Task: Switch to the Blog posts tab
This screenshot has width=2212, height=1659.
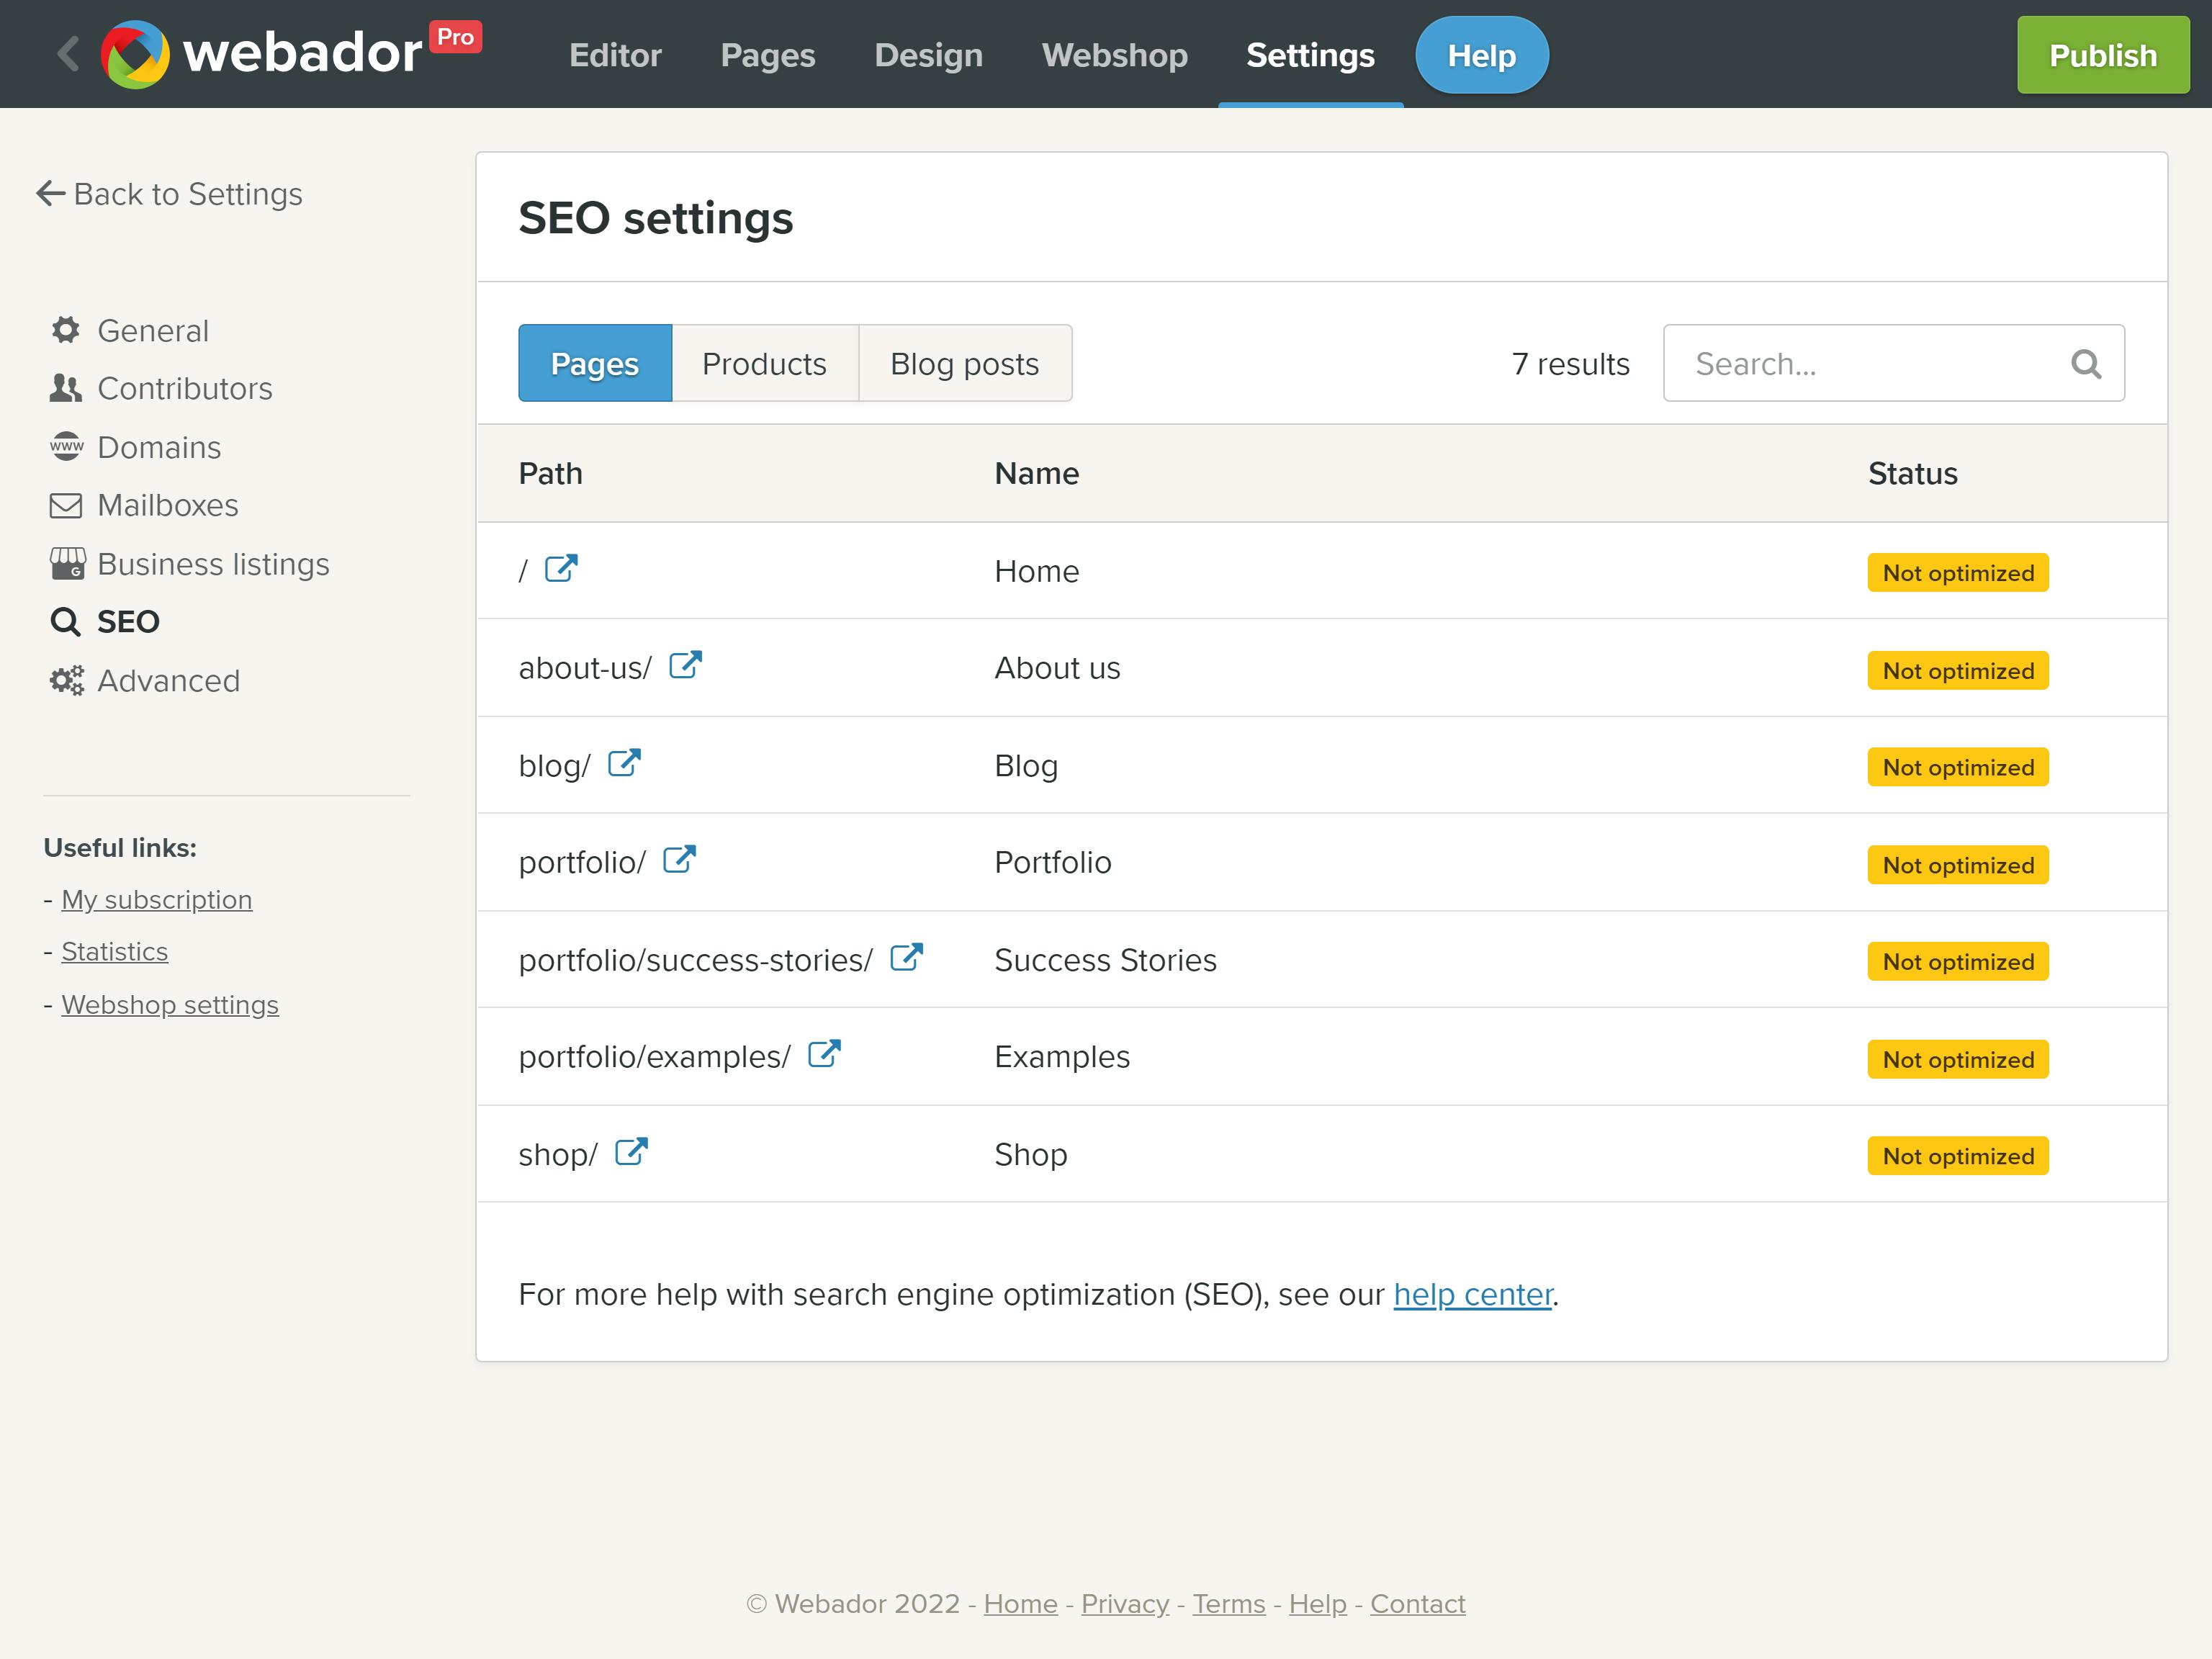Action: (x=964, y=363)
